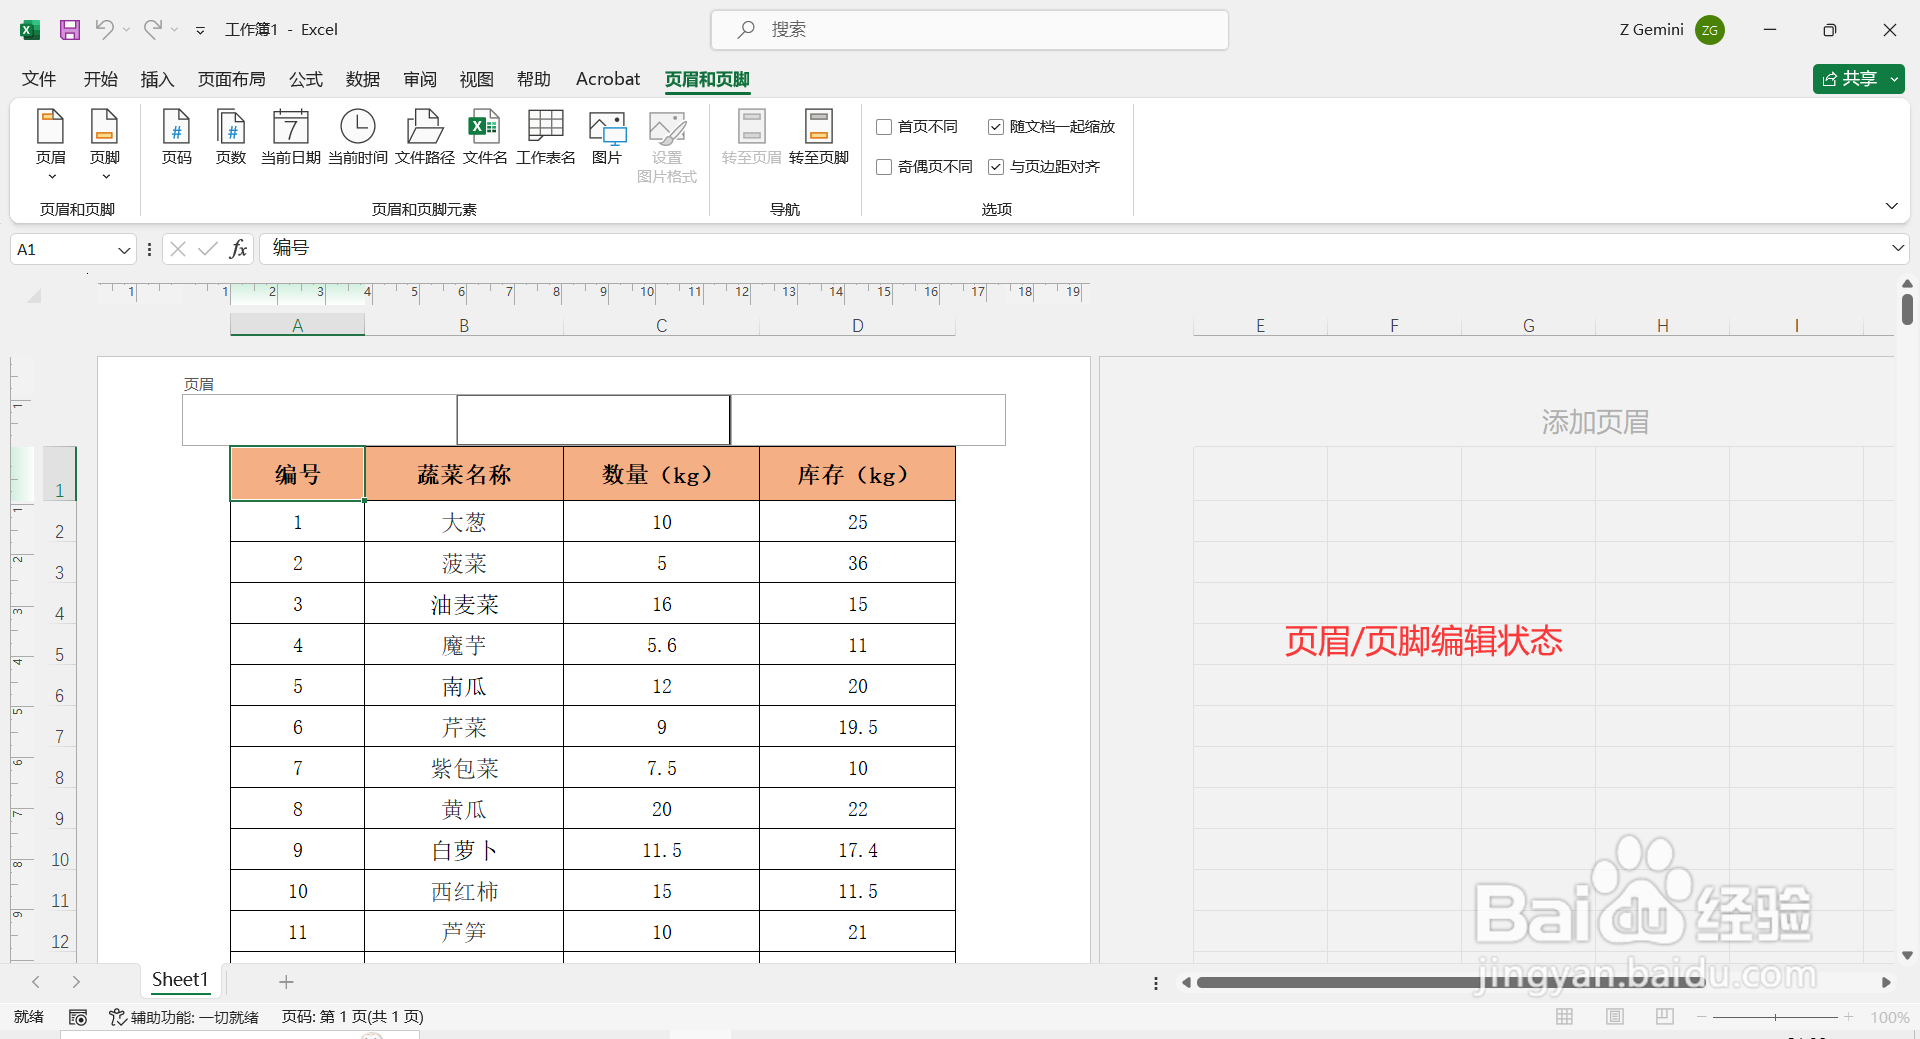
Task: Click the zoom out minus button
Action: click(1701, 1017)
